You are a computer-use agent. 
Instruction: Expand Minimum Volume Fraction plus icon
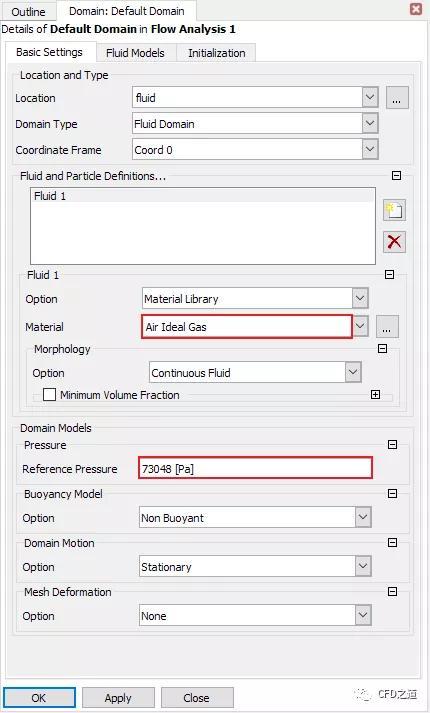point(375,395)
